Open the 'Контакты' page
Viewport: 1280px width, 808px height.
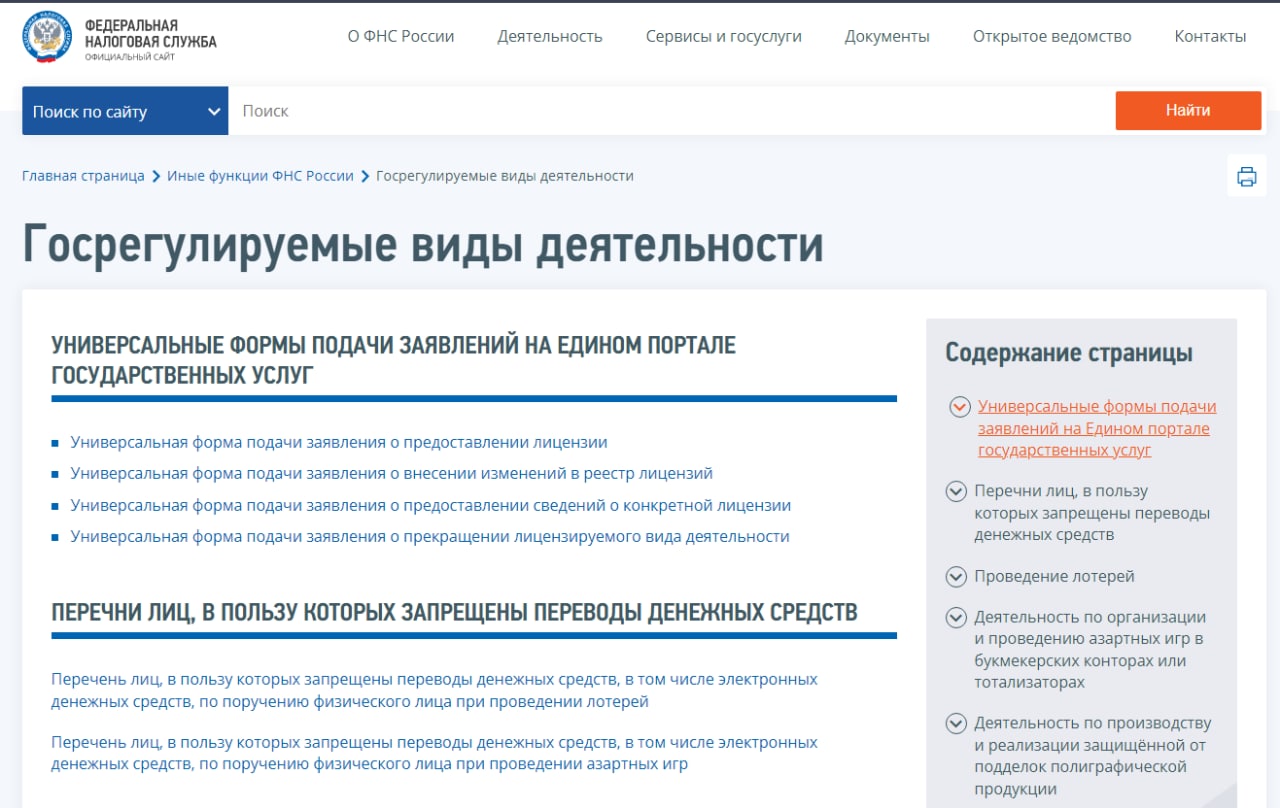(1210, 37)
